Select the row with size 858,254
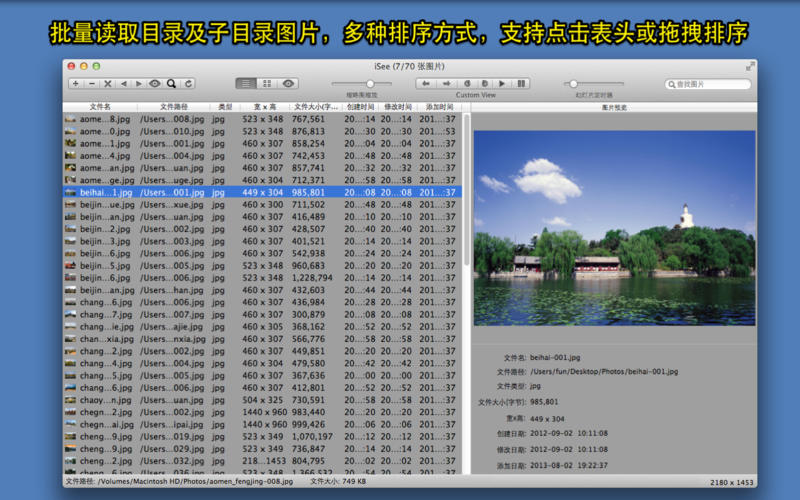The width and height of the screenshot is (800, 500). click(x=262, y=143)
